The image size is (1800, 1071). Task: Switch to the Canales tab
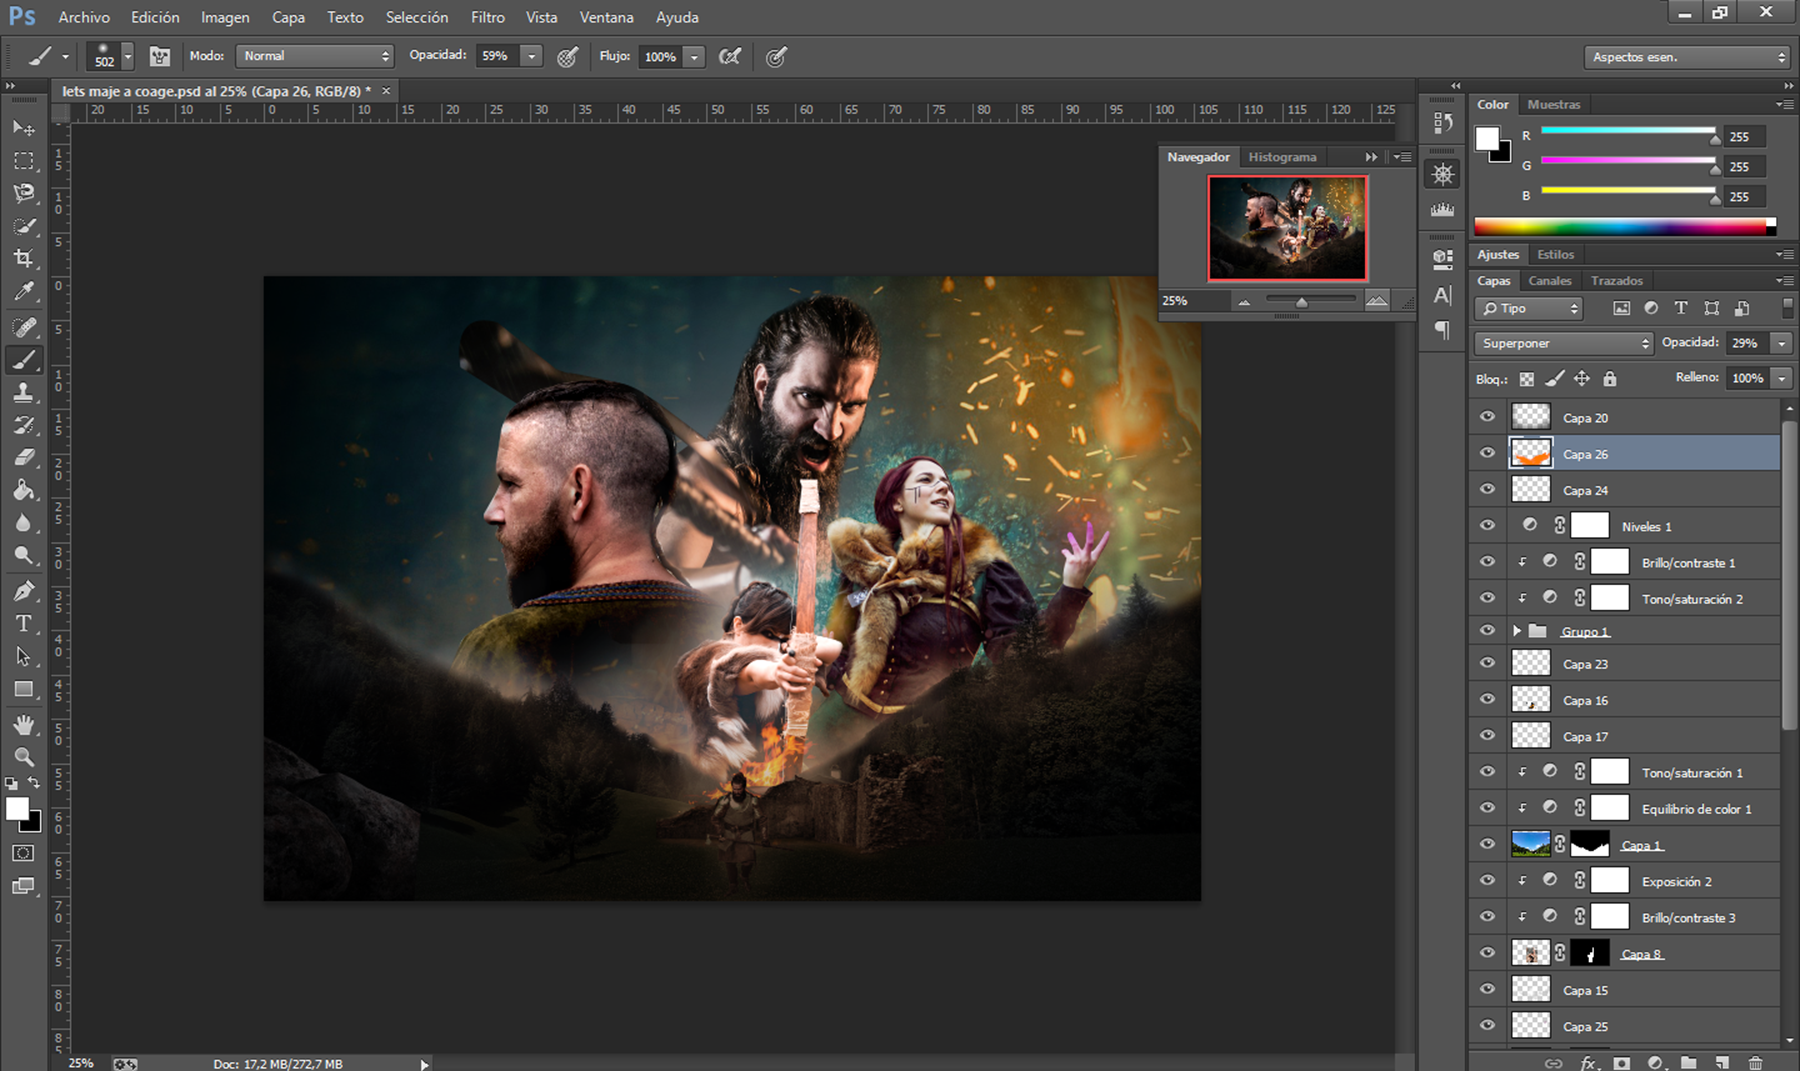(1549, 281)
